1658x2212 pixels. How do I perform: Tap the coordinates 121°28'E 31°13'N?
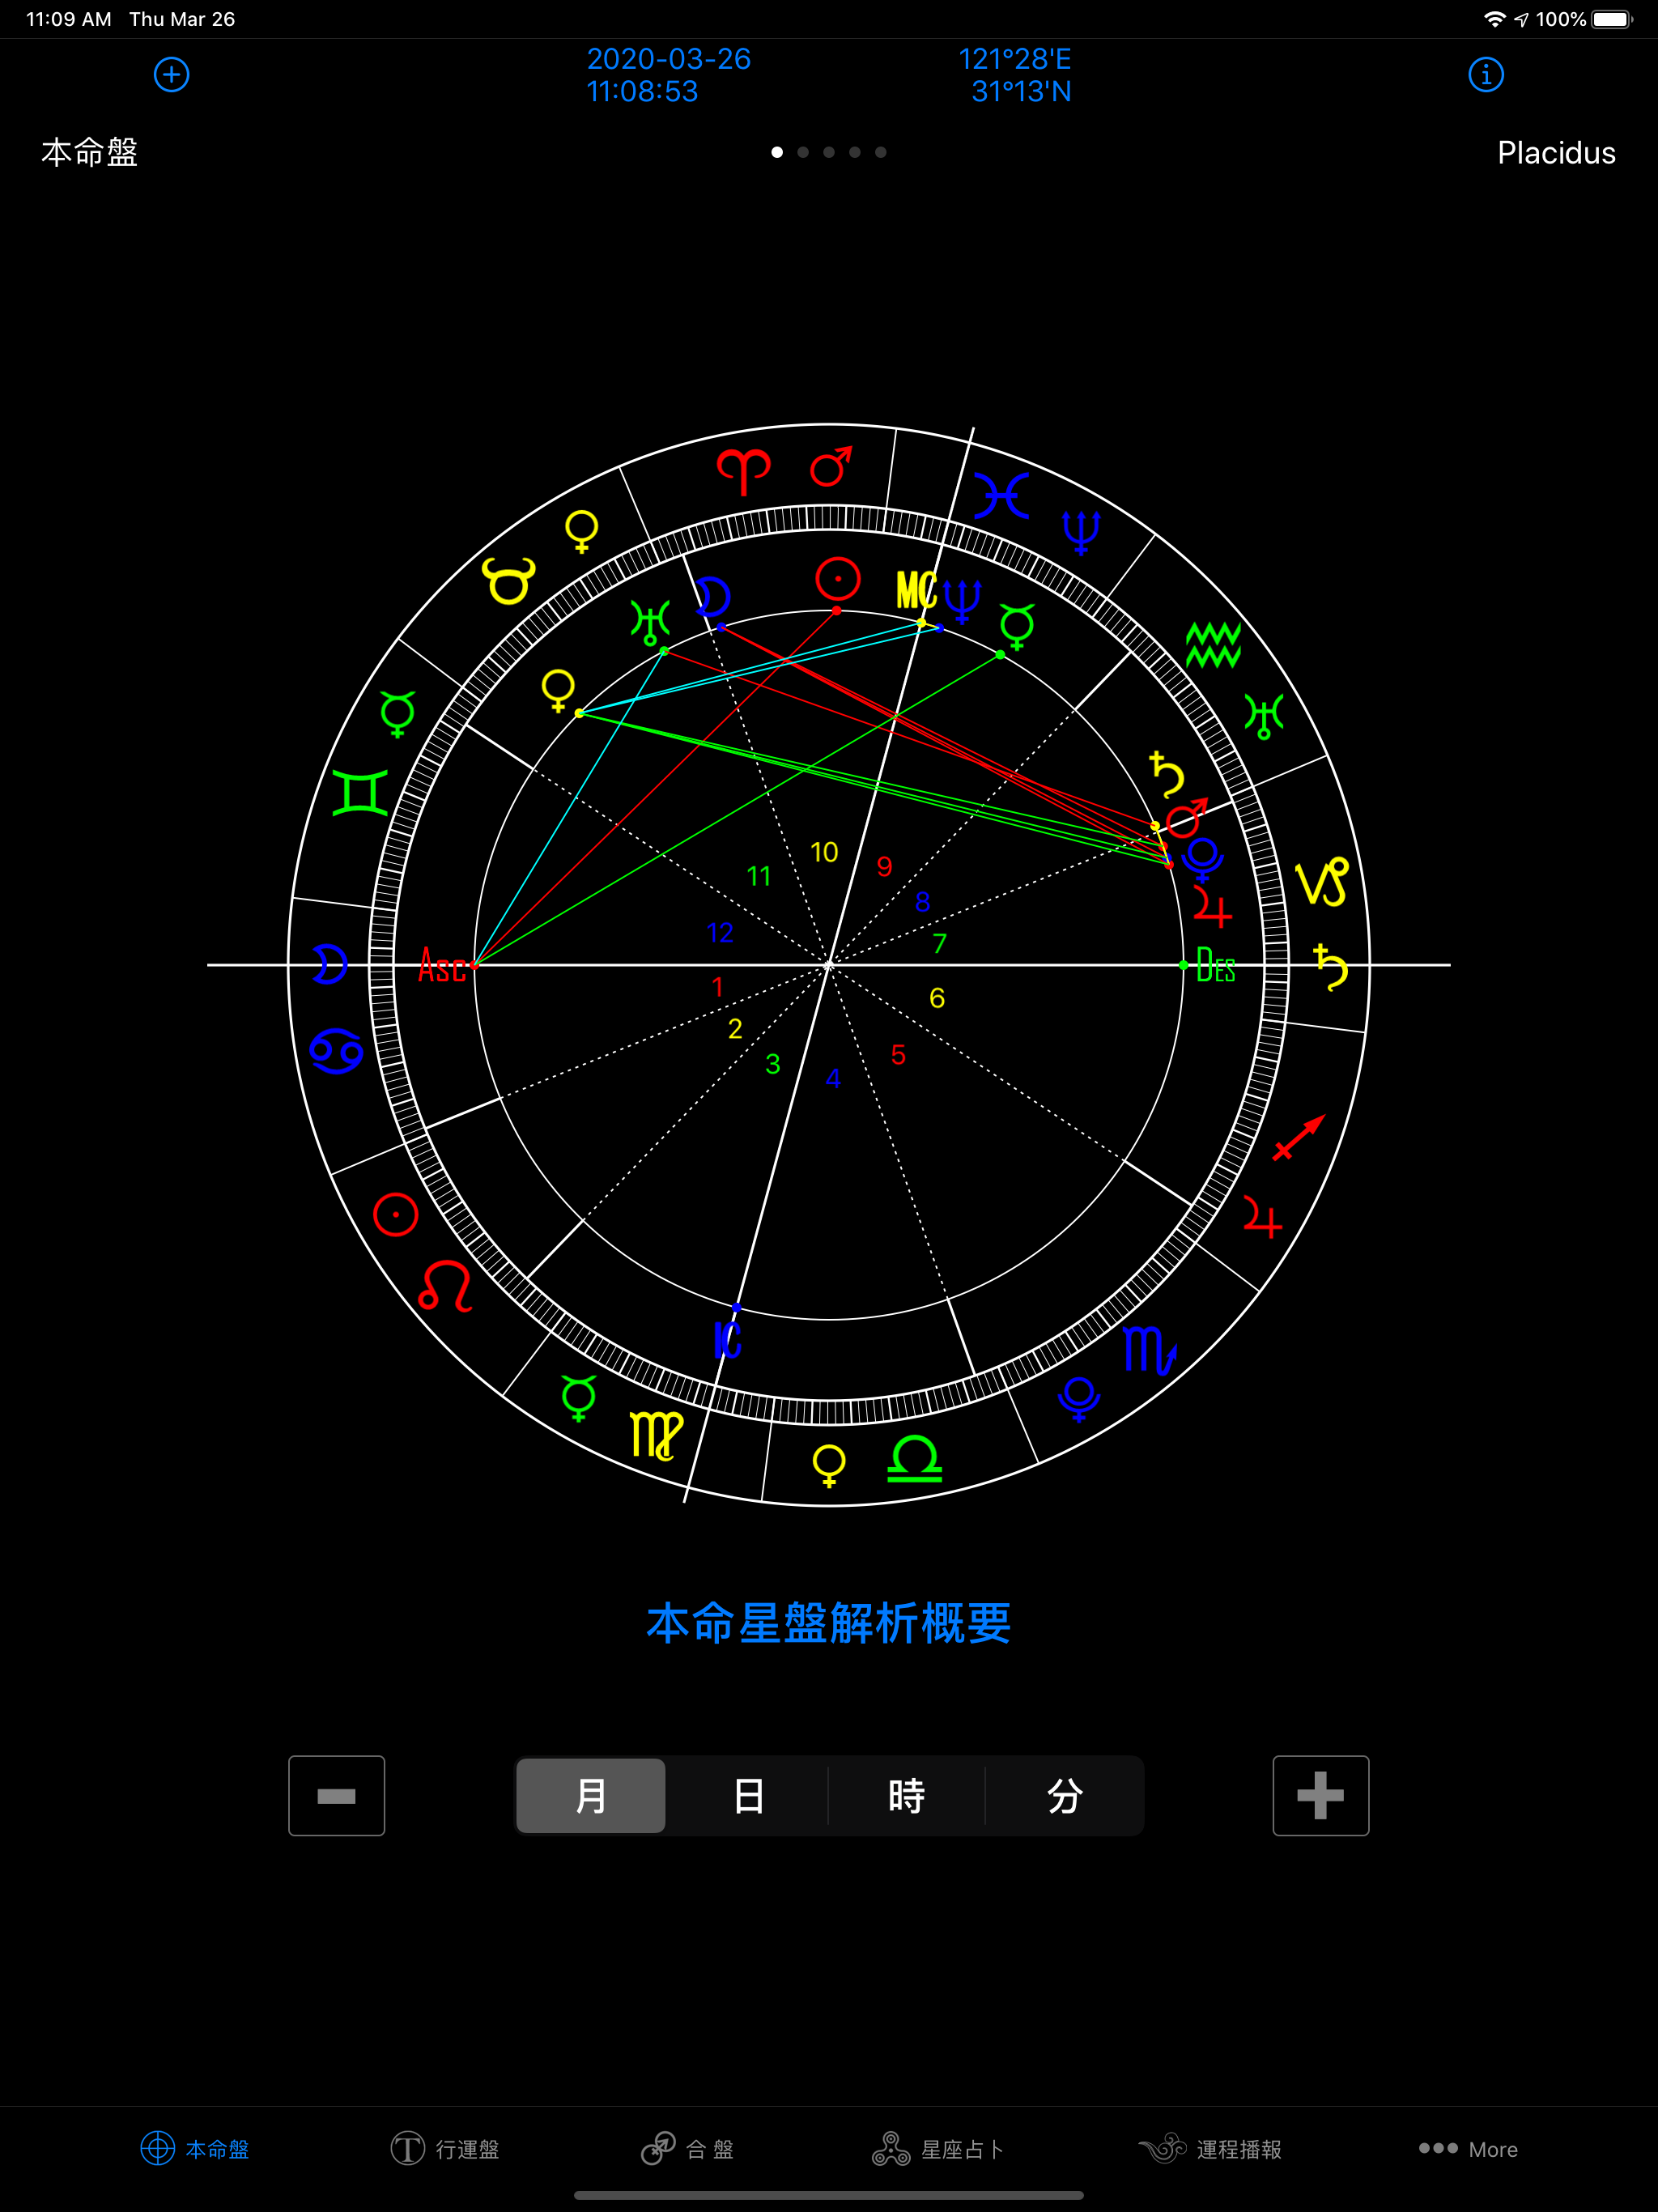[1016, 75]
